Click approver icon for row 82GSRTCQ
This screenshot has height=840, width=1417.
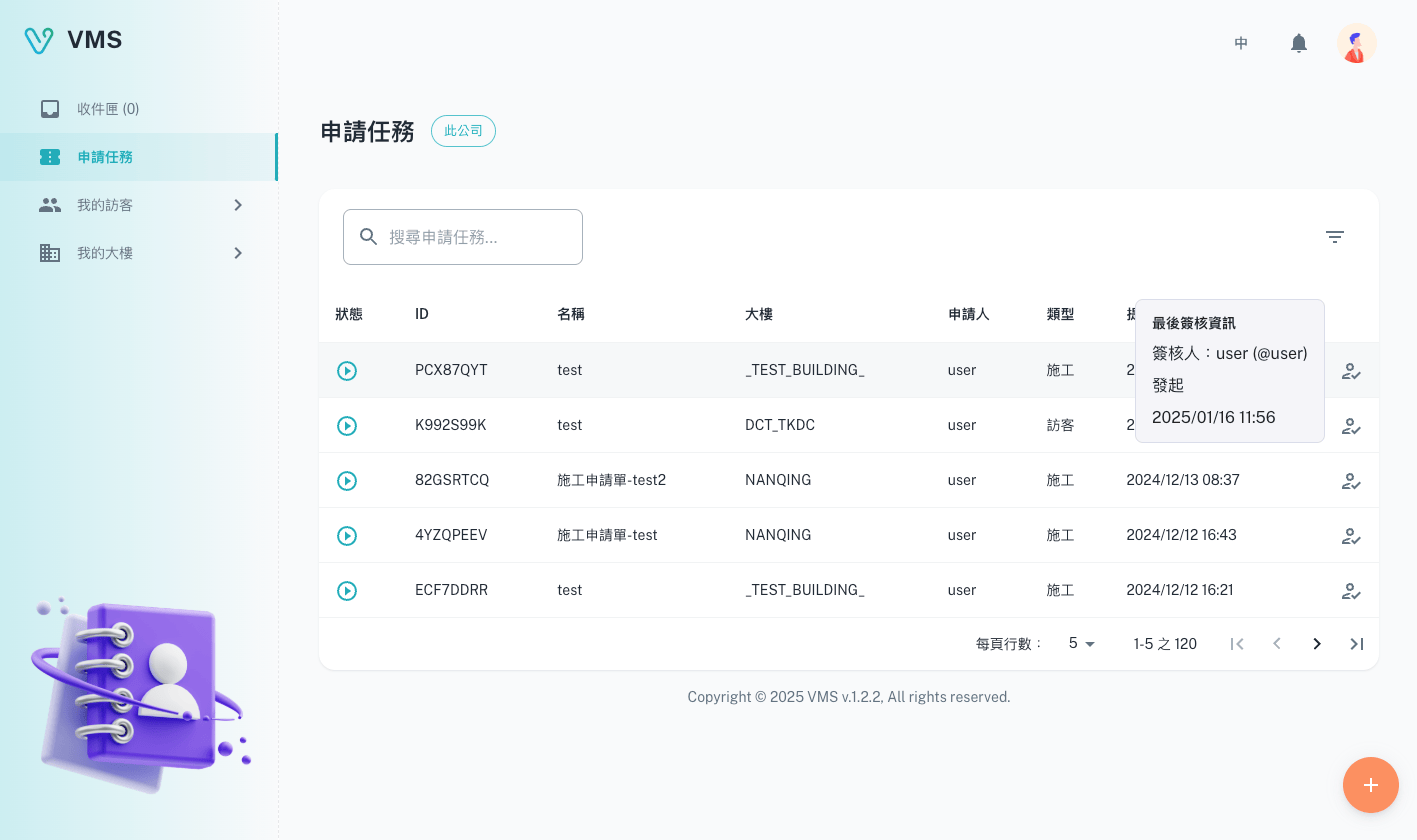point(1351,481)
